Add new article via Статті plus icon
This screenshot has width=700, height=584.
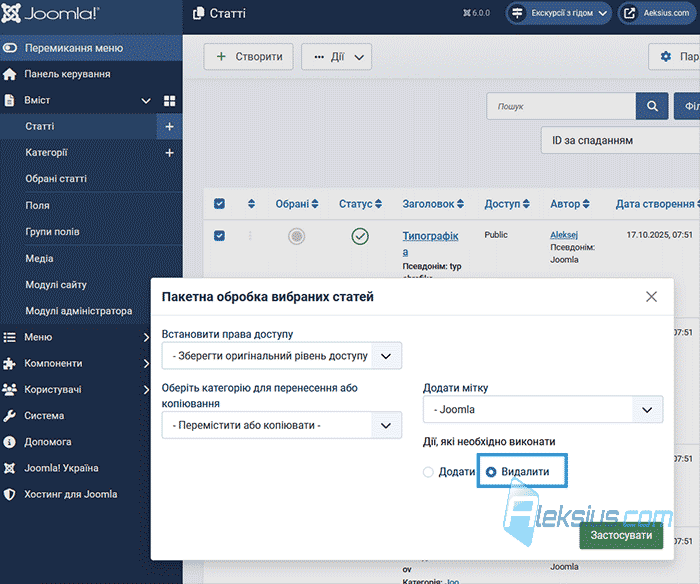pyautogui.click(x=169, y=127)
